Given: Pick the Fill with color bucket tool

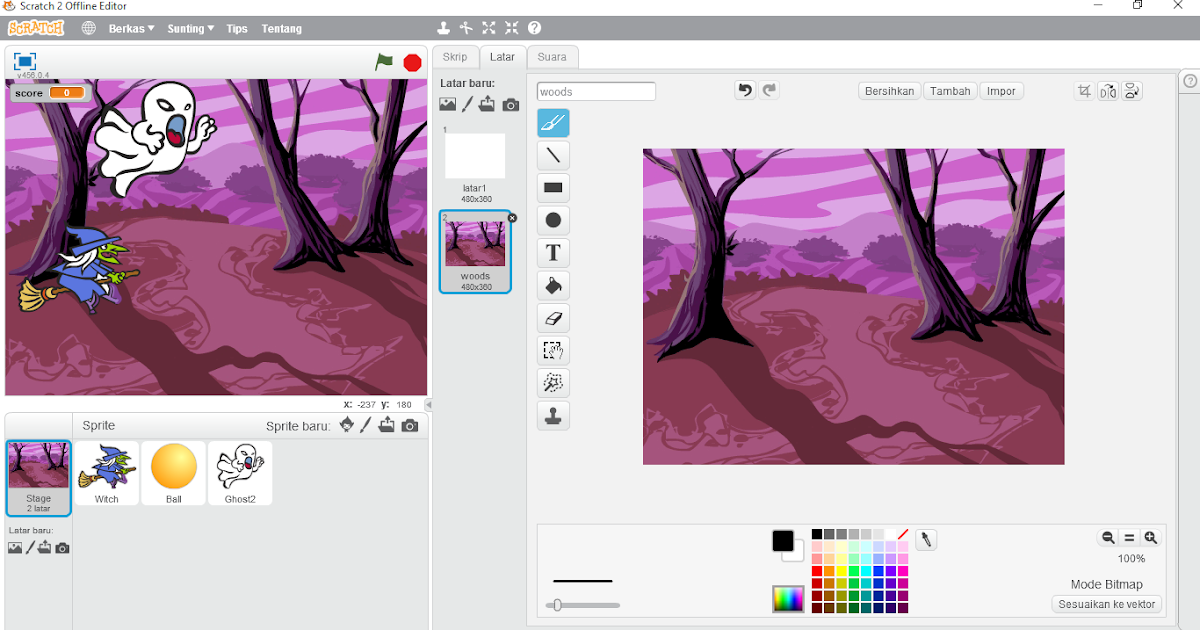Looking at the screenshot, I should point(553,285).
